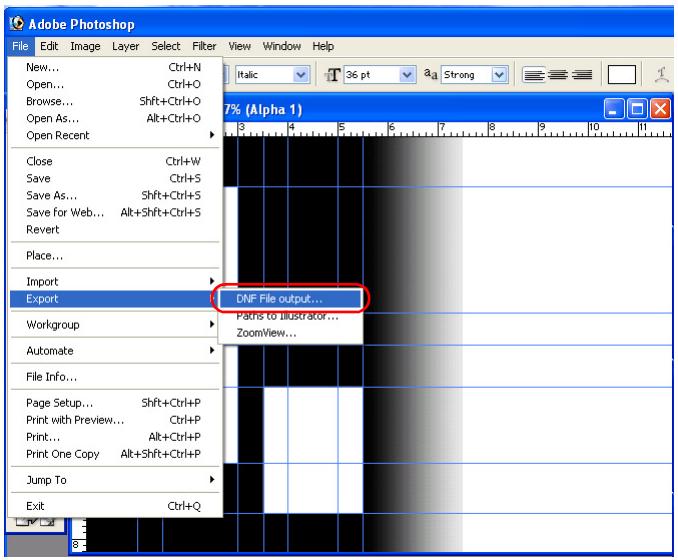Select Save for Web... entry
This screenshot has width=678, height=560.
[115, 212]
